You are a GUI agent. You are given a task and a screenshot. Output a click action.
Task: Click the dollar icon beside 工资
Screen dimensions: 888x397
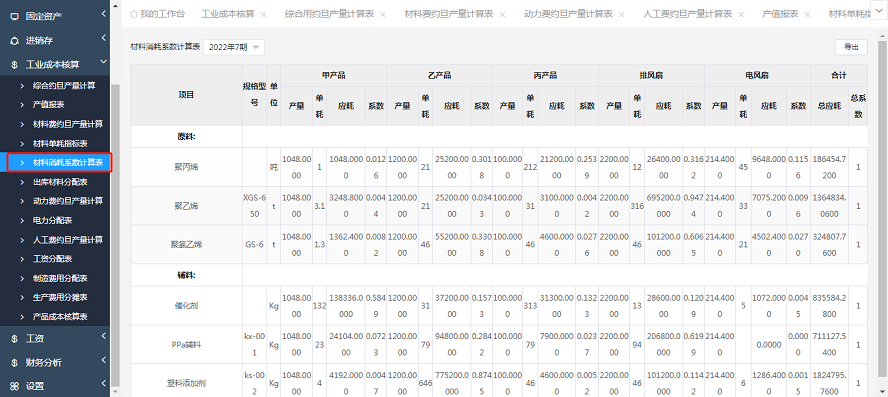point(15,339)
